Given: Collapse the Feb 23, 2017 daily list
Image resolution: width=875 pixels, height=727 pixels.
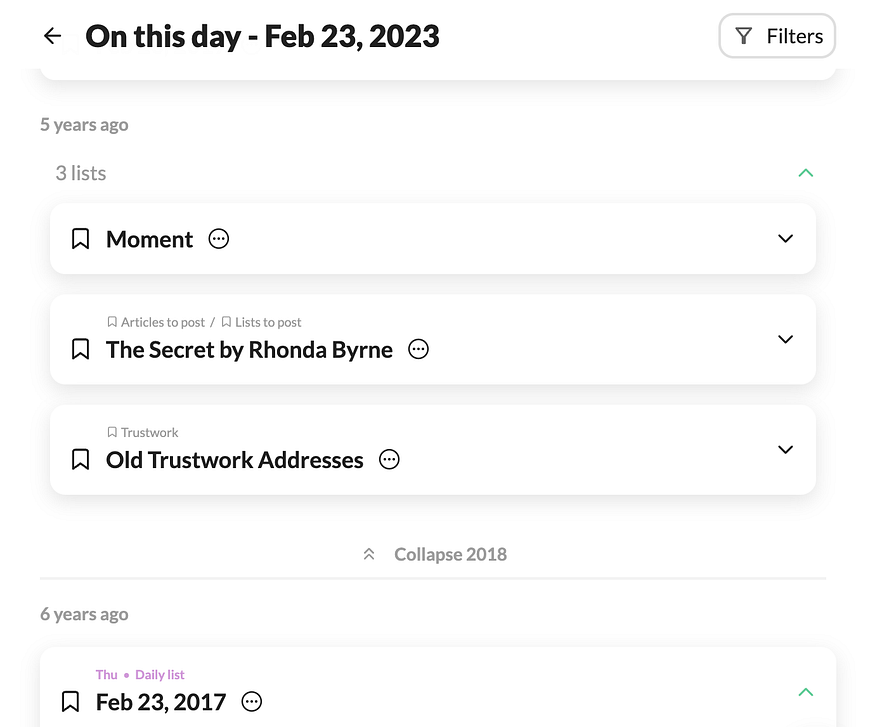Looking at the screenshot, I should [x=806, y=692].
